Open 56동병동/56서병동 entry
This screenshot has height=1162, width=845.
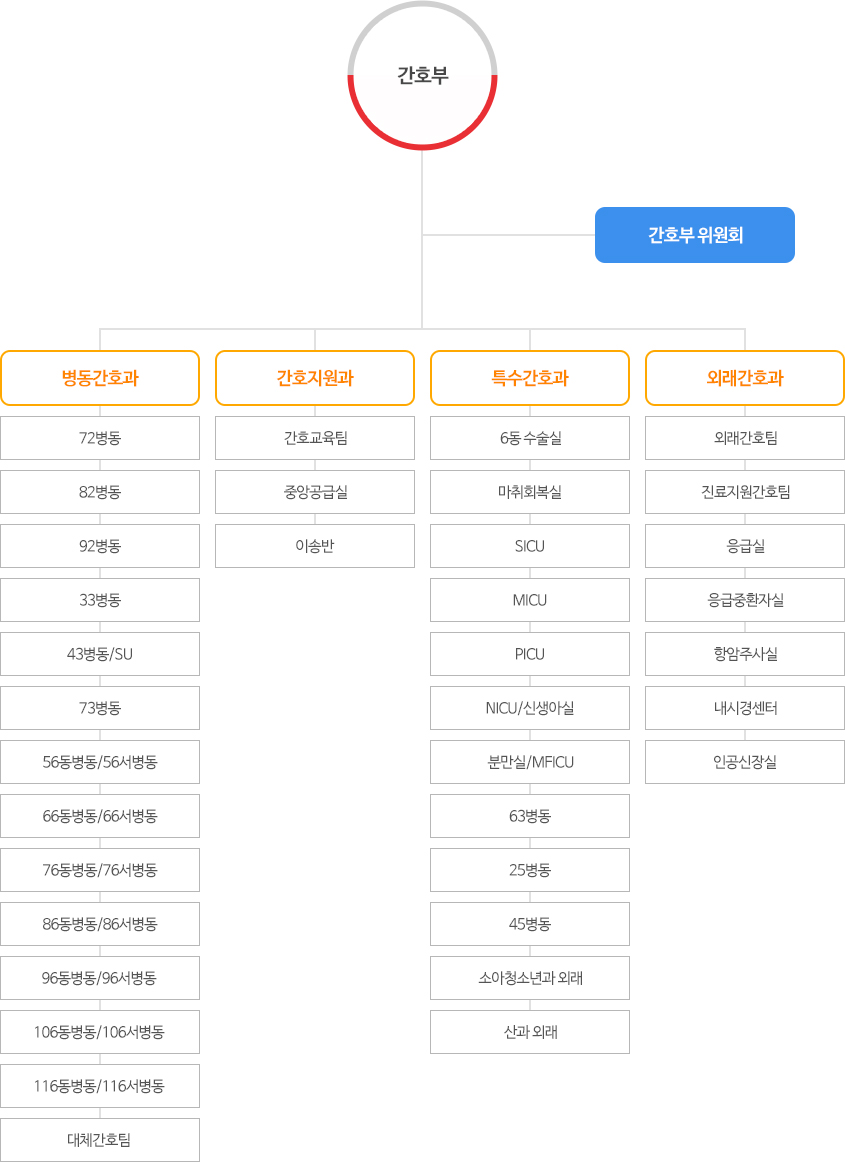(100, 762)
